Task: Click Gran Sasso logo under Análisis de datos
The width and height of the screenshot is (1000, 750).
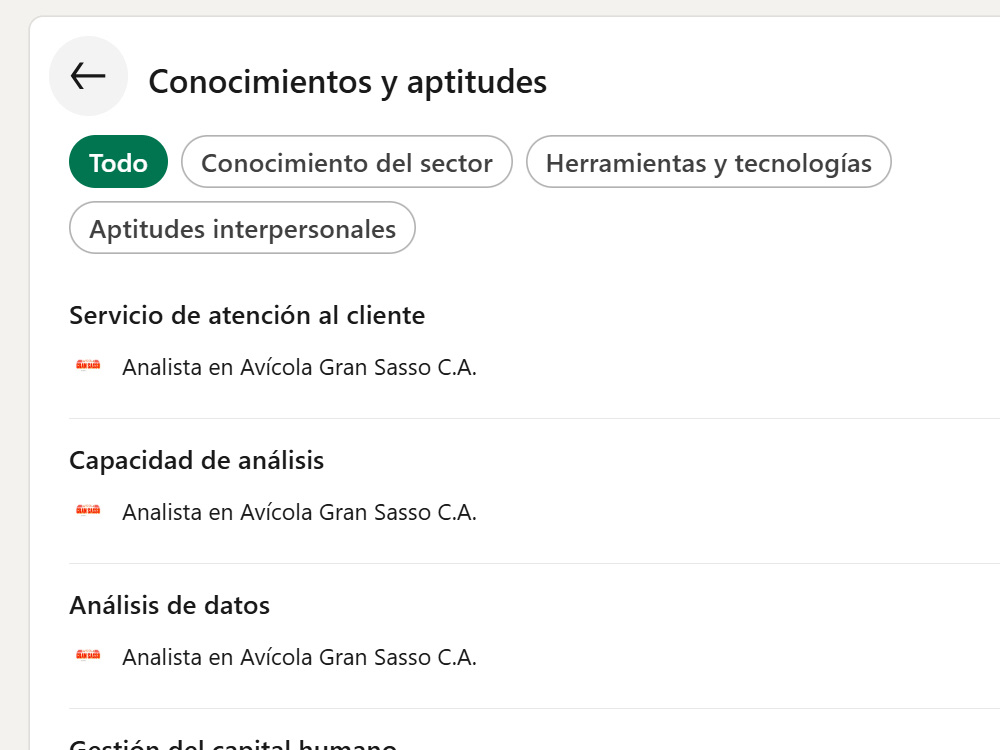Action: click(x=88, y=654)
